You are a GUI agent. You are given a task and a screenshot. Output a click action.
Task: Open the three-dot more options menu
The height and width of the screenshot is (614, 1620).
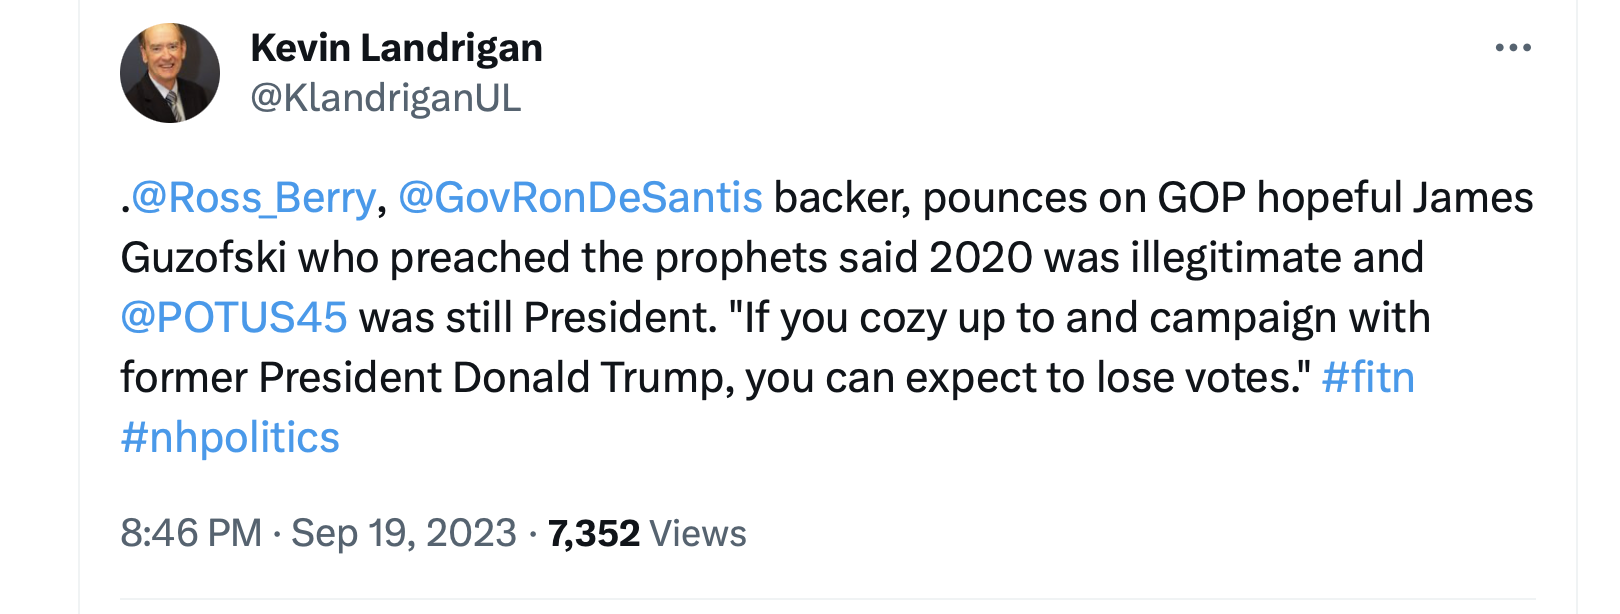click(x=1512, y=48)
